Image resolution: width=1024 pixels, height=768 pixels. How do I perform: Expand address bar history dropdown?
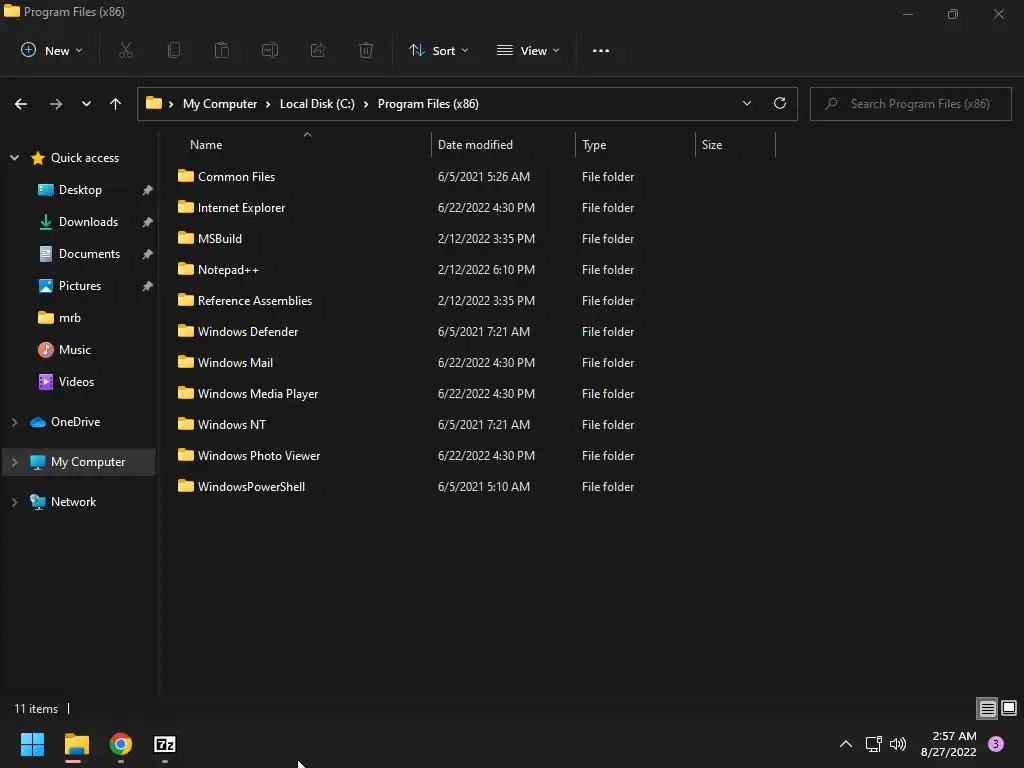point(746,103)
